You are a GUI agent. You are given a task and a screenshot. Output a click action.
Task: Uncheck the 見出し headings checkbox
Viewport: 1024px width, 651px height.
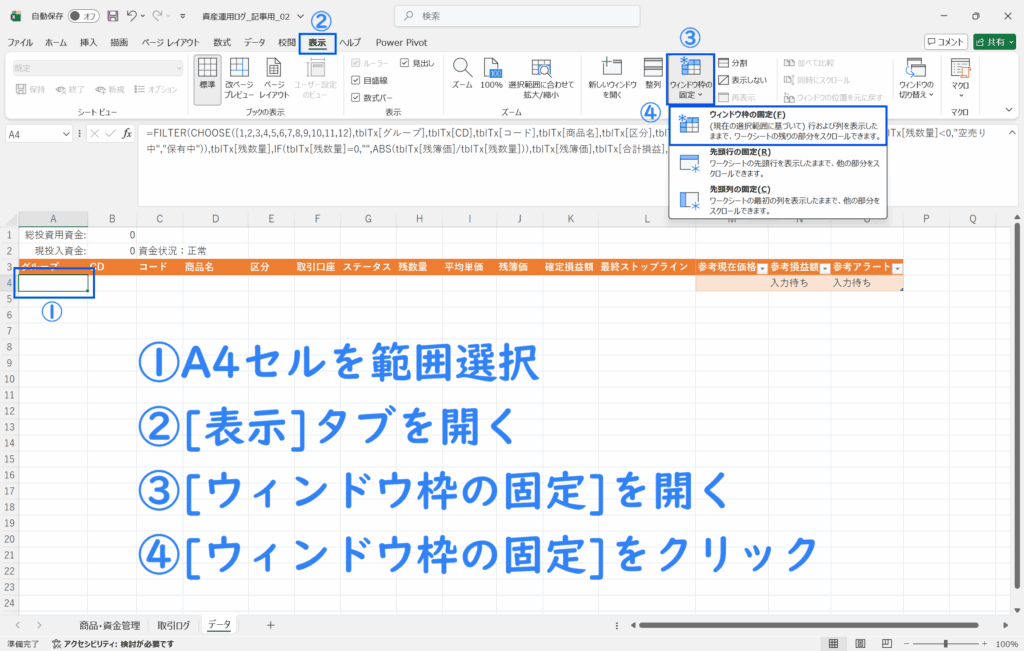click(x=406, y=63)
